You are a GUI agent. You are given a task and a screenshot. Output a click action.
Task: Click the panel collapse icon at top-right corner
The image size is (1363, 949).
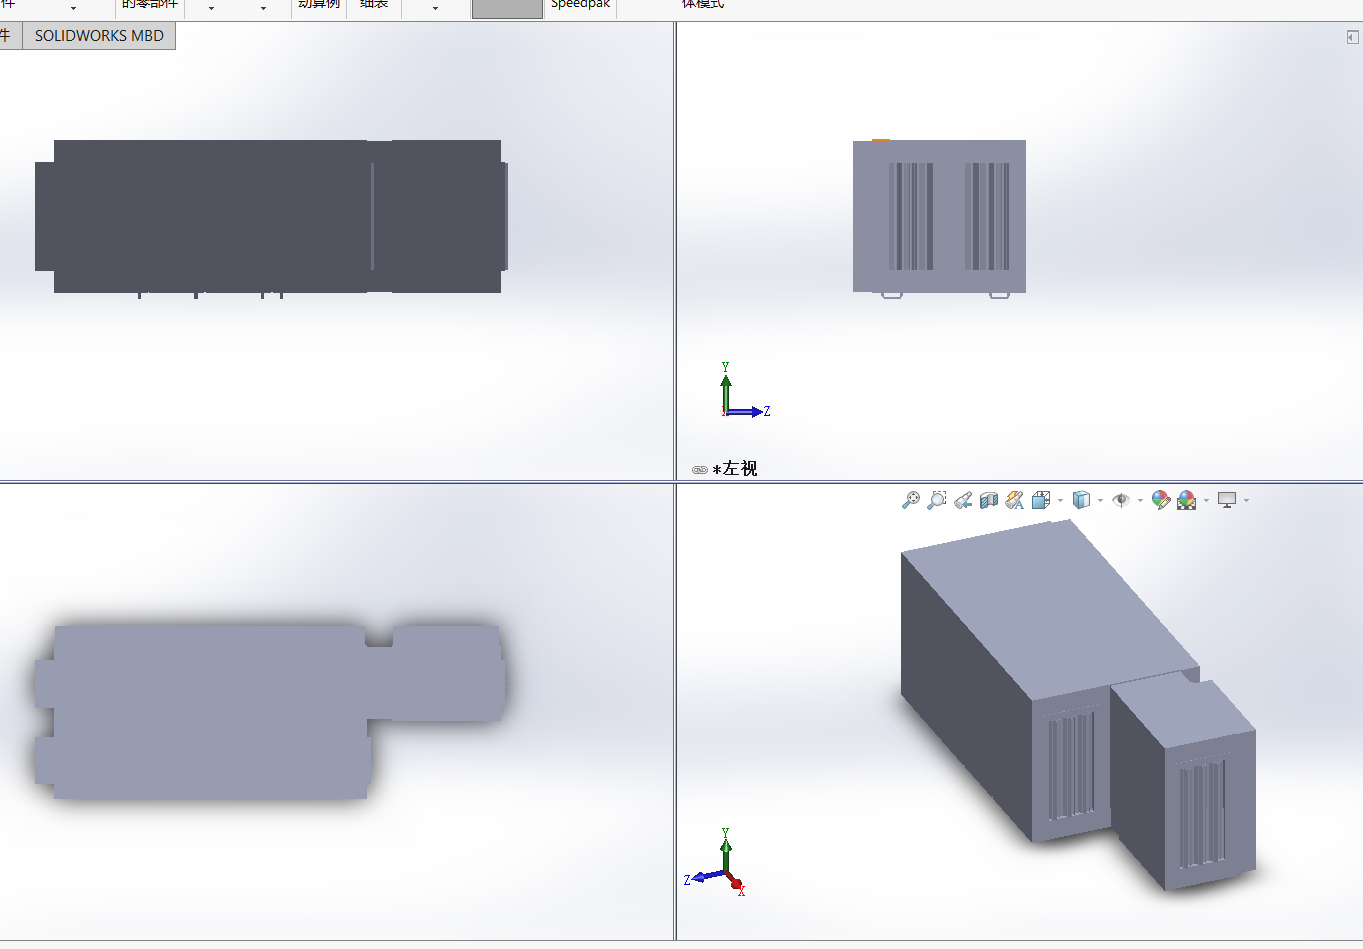(x=1352, y=37)
